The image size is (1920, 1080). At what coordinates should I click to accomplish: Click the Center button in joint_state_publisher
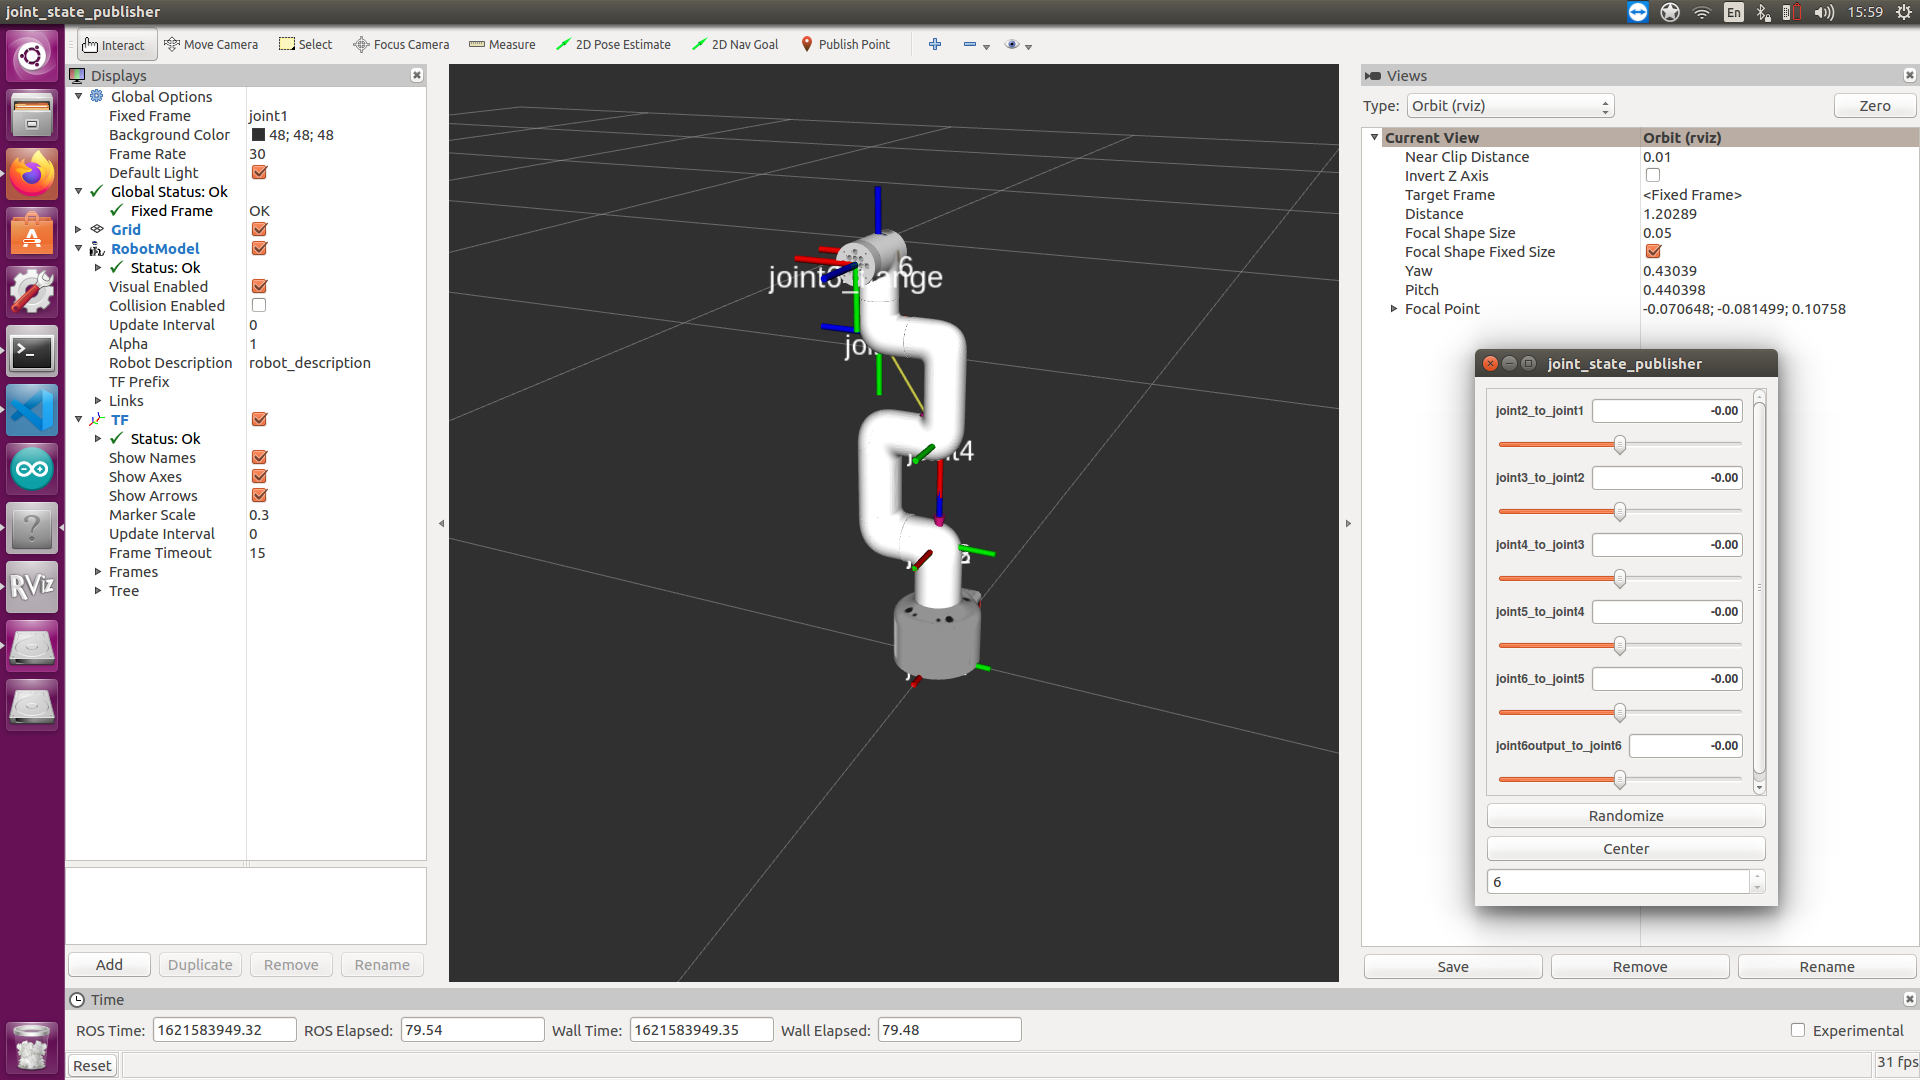click(1626, 848)
